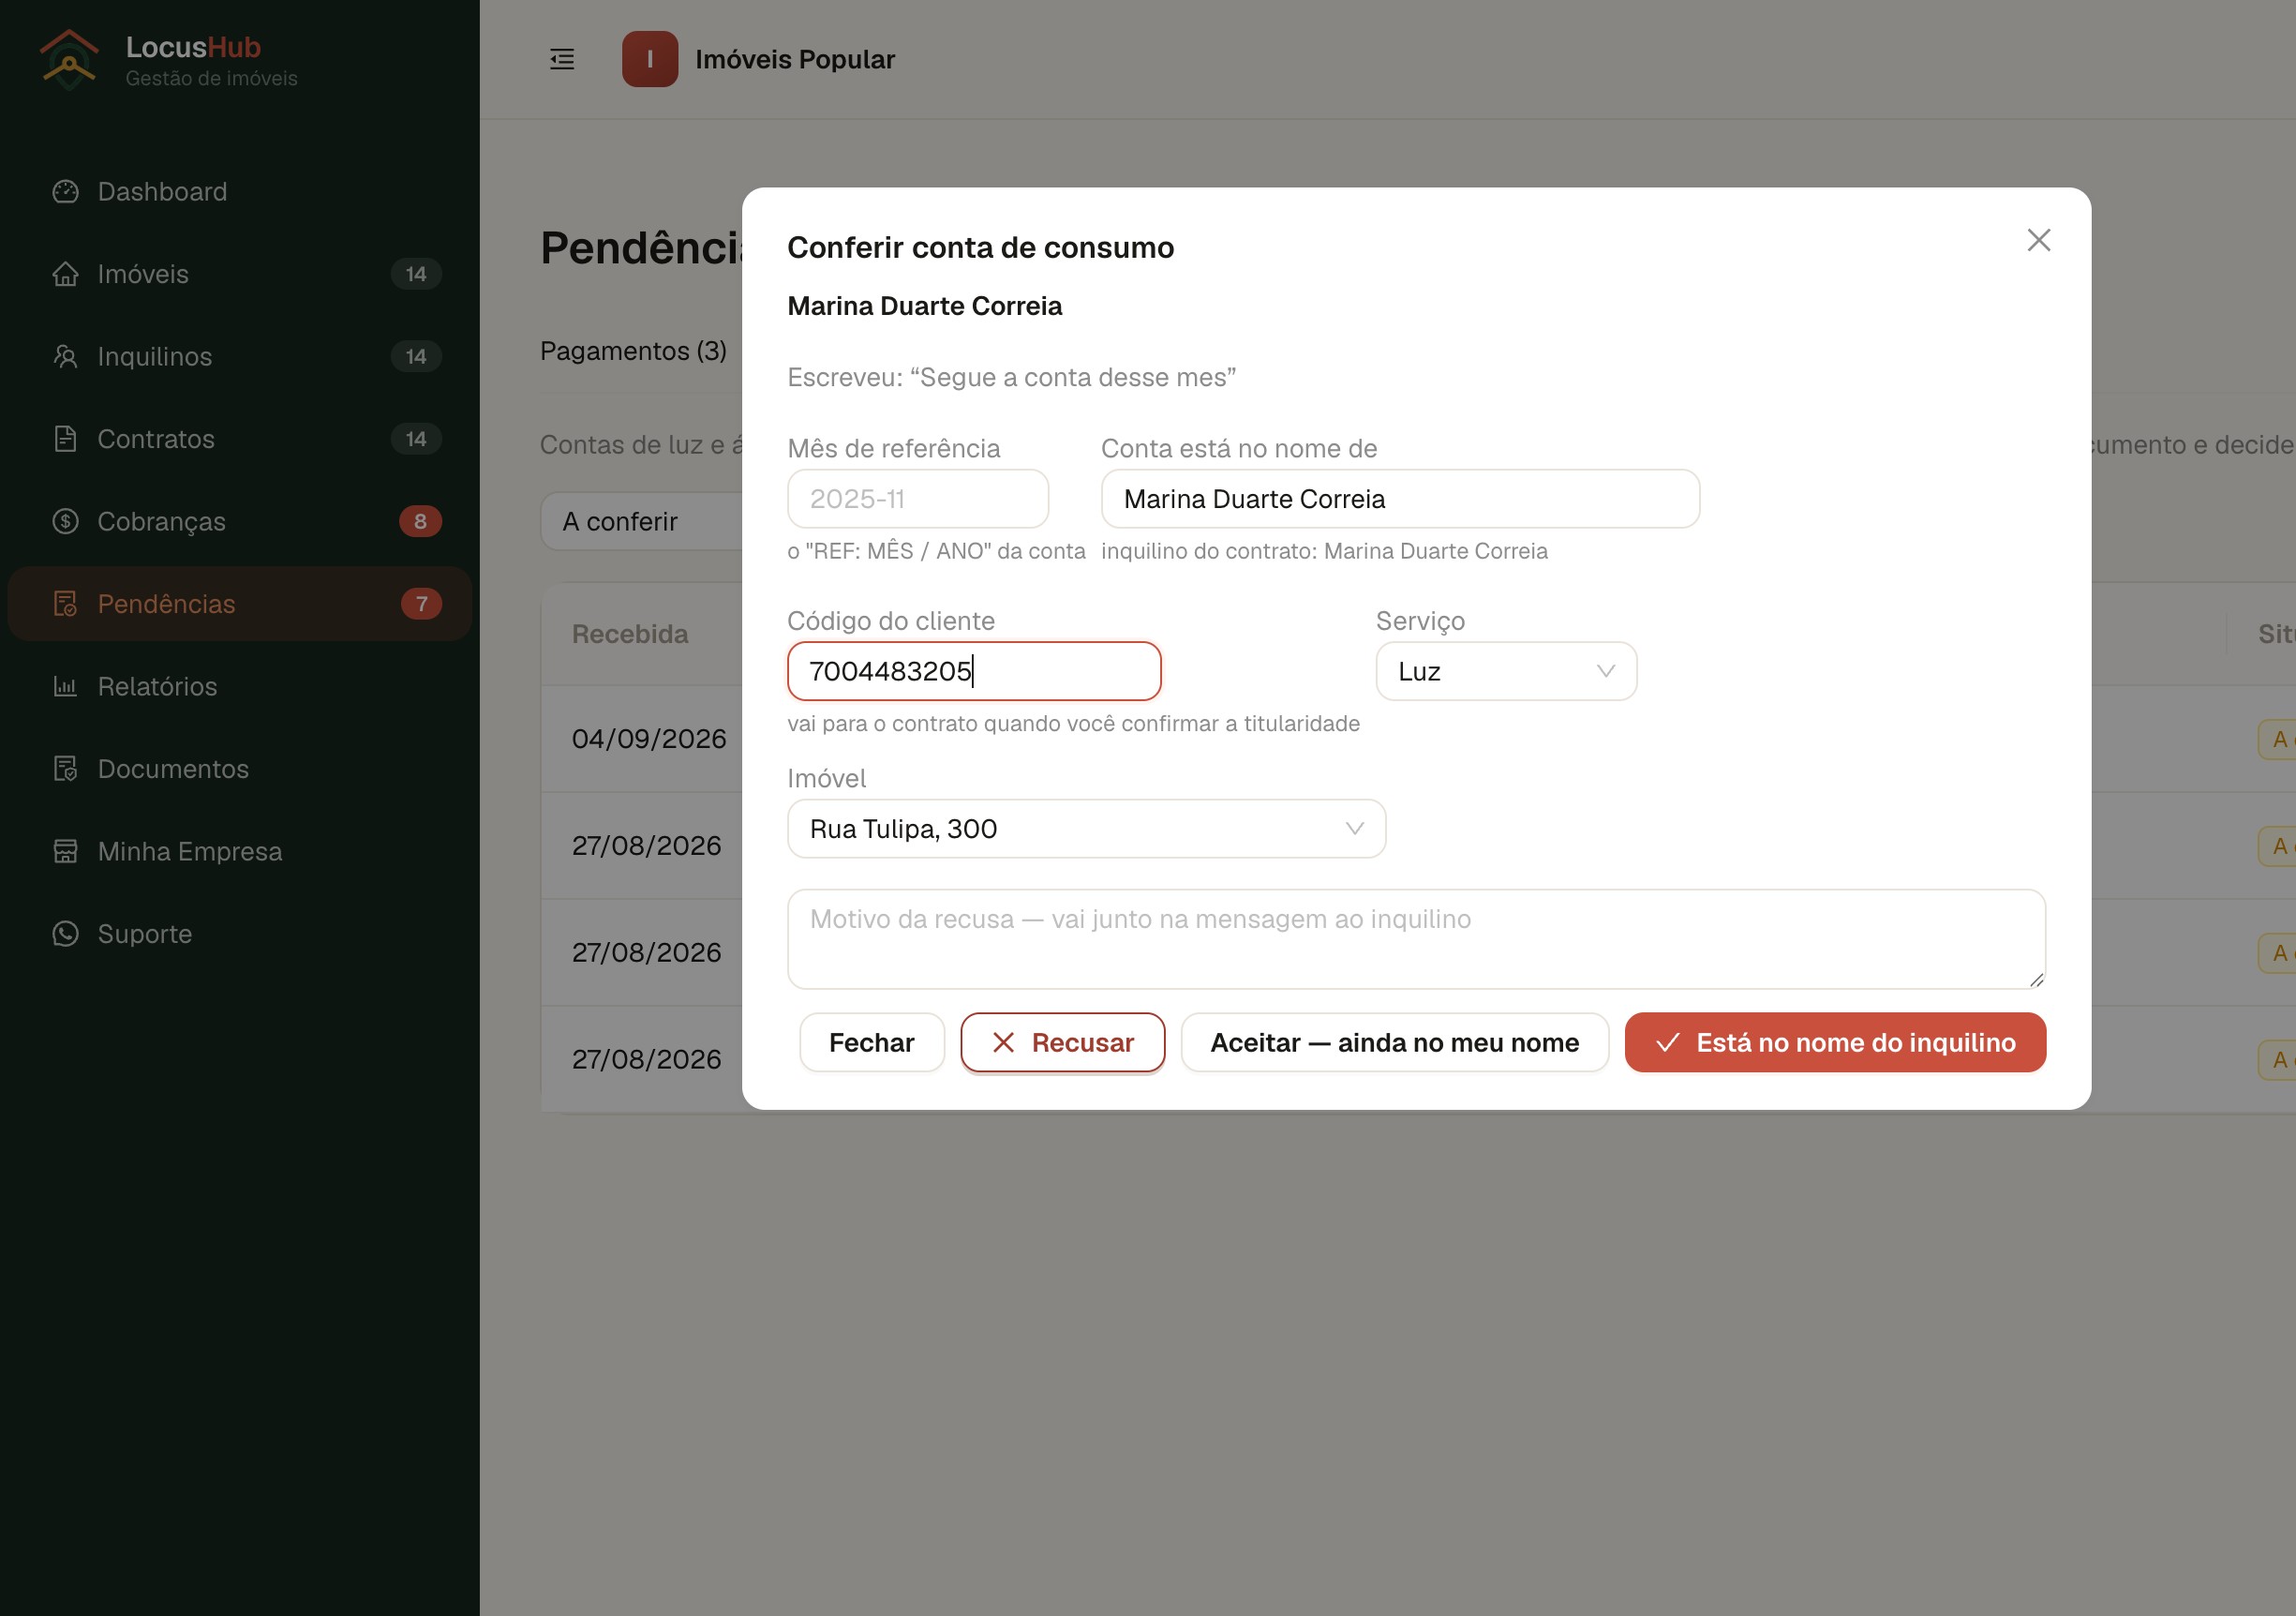Click the red Imóveis Popular company avatar
The width and height of the screenshot is (2296, 1616).
(650, 59)
